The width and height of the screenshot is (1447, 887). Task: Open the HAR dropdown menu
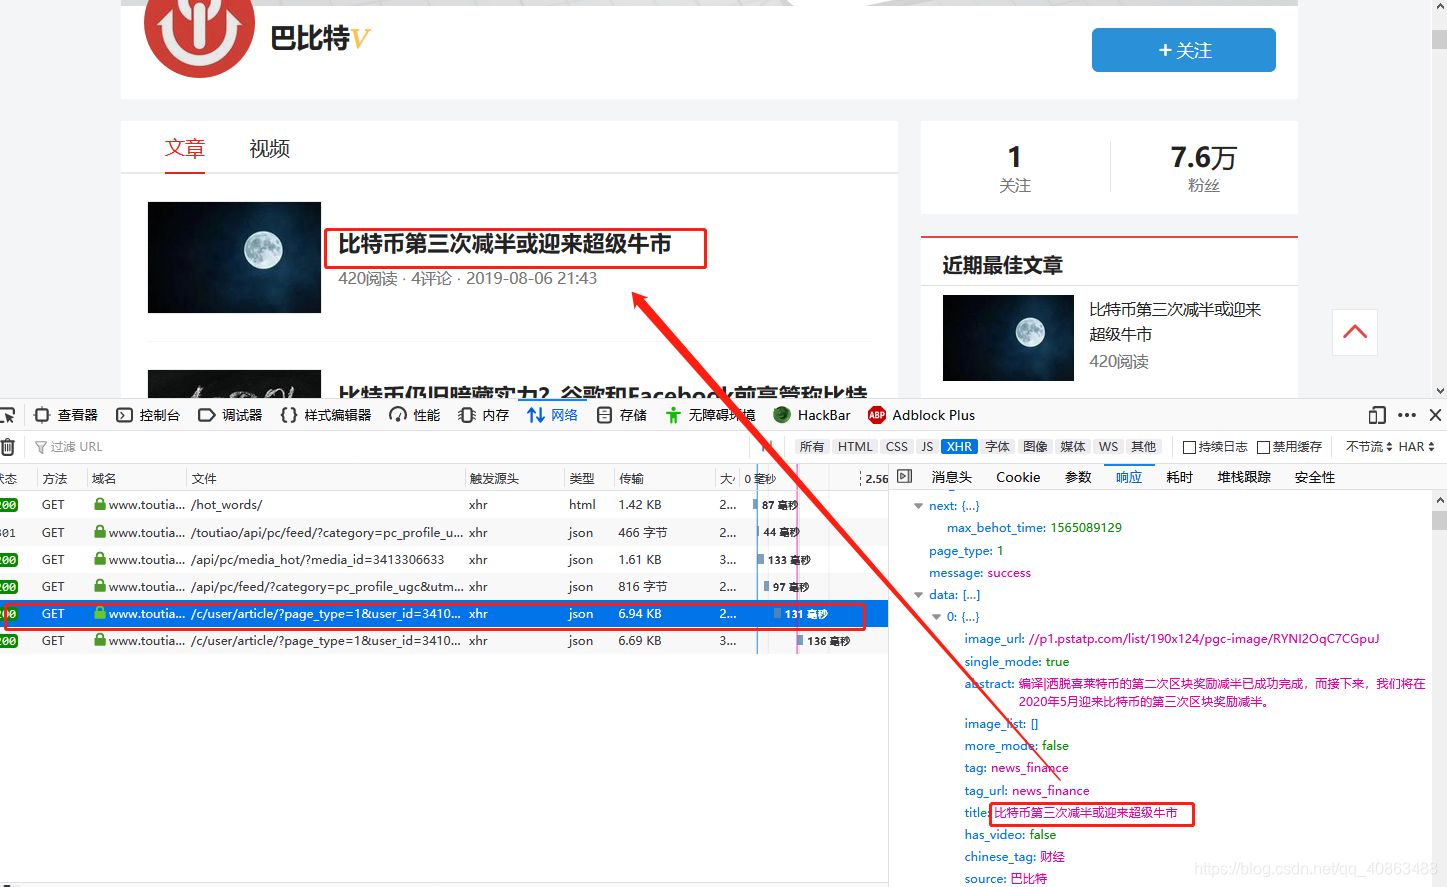coord(1417,447)
